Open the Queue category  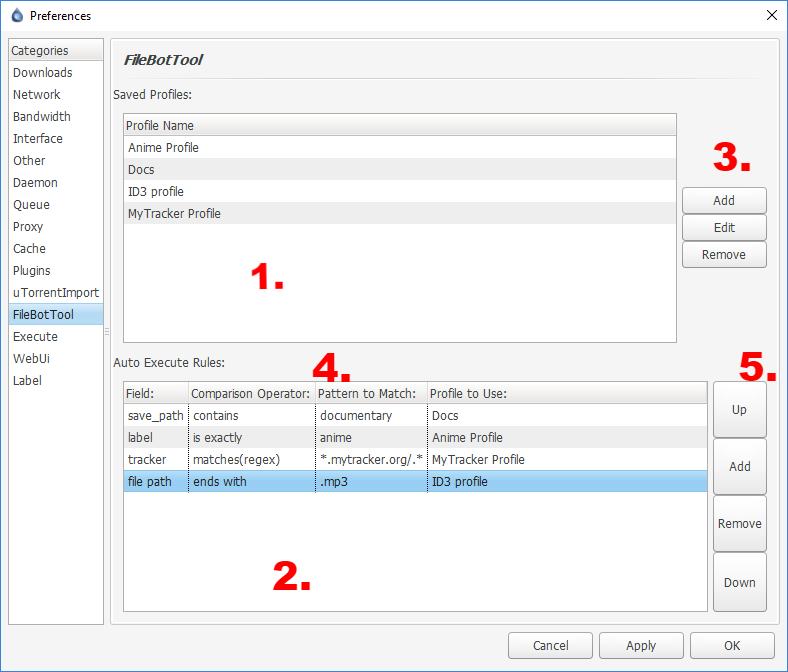point(56,205)
